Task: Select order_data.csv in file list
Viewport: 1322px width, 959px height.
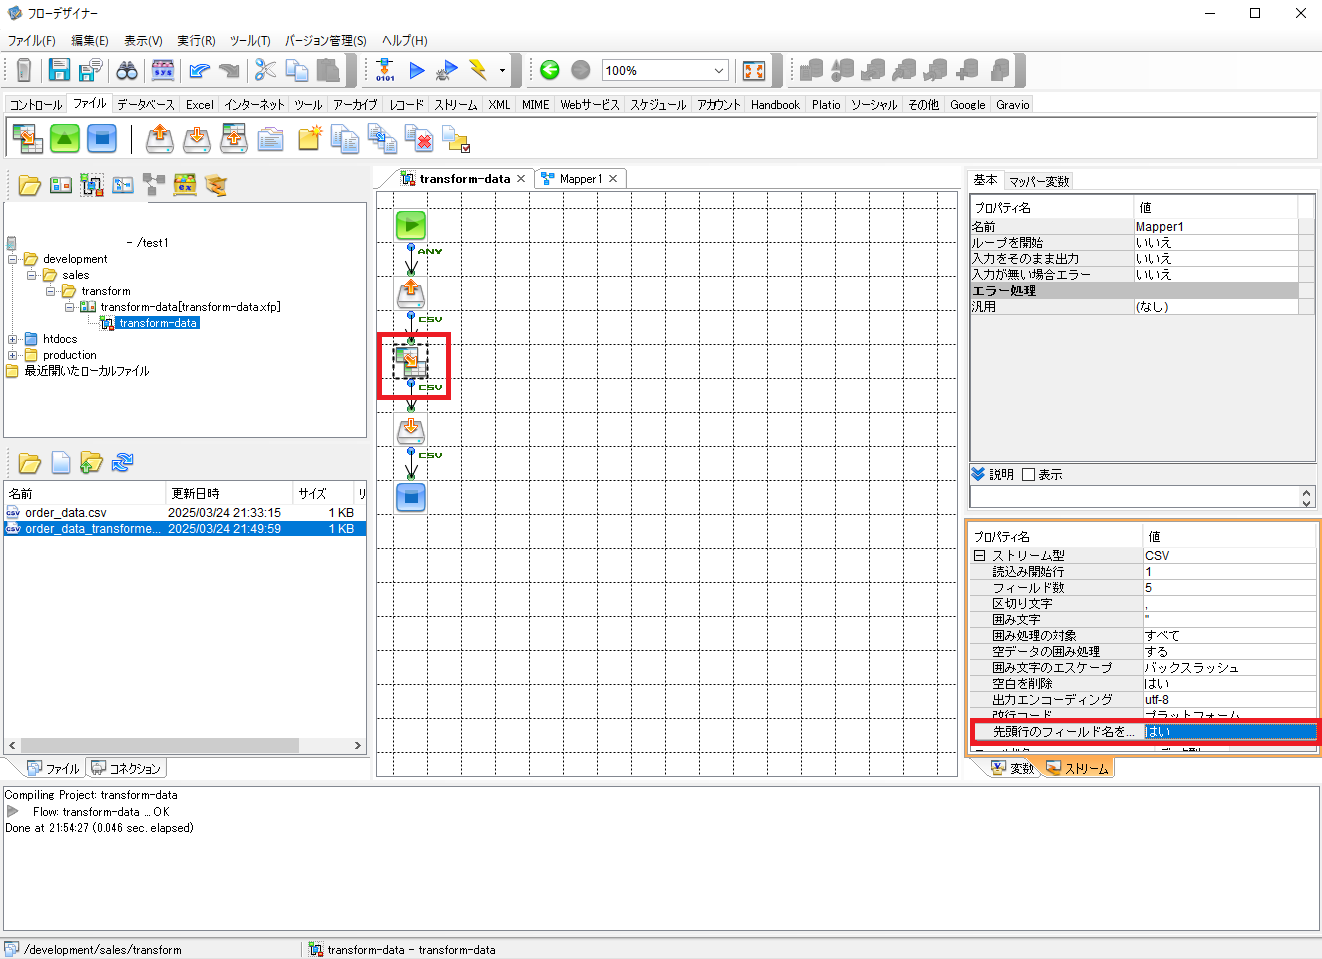Action: (66, 513)
